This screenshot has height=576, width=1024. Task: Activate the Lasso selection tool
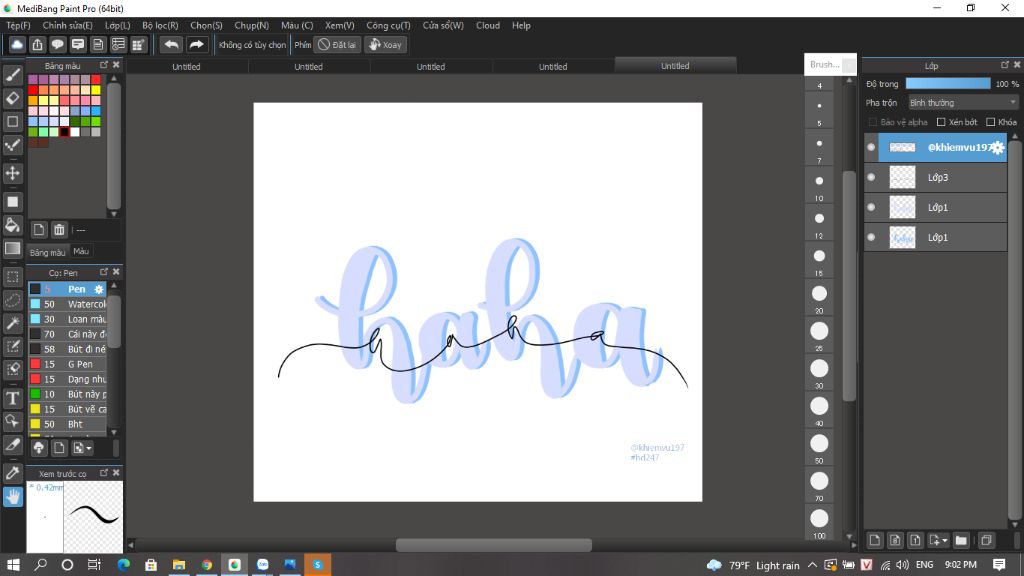click(x=12, y=300)
